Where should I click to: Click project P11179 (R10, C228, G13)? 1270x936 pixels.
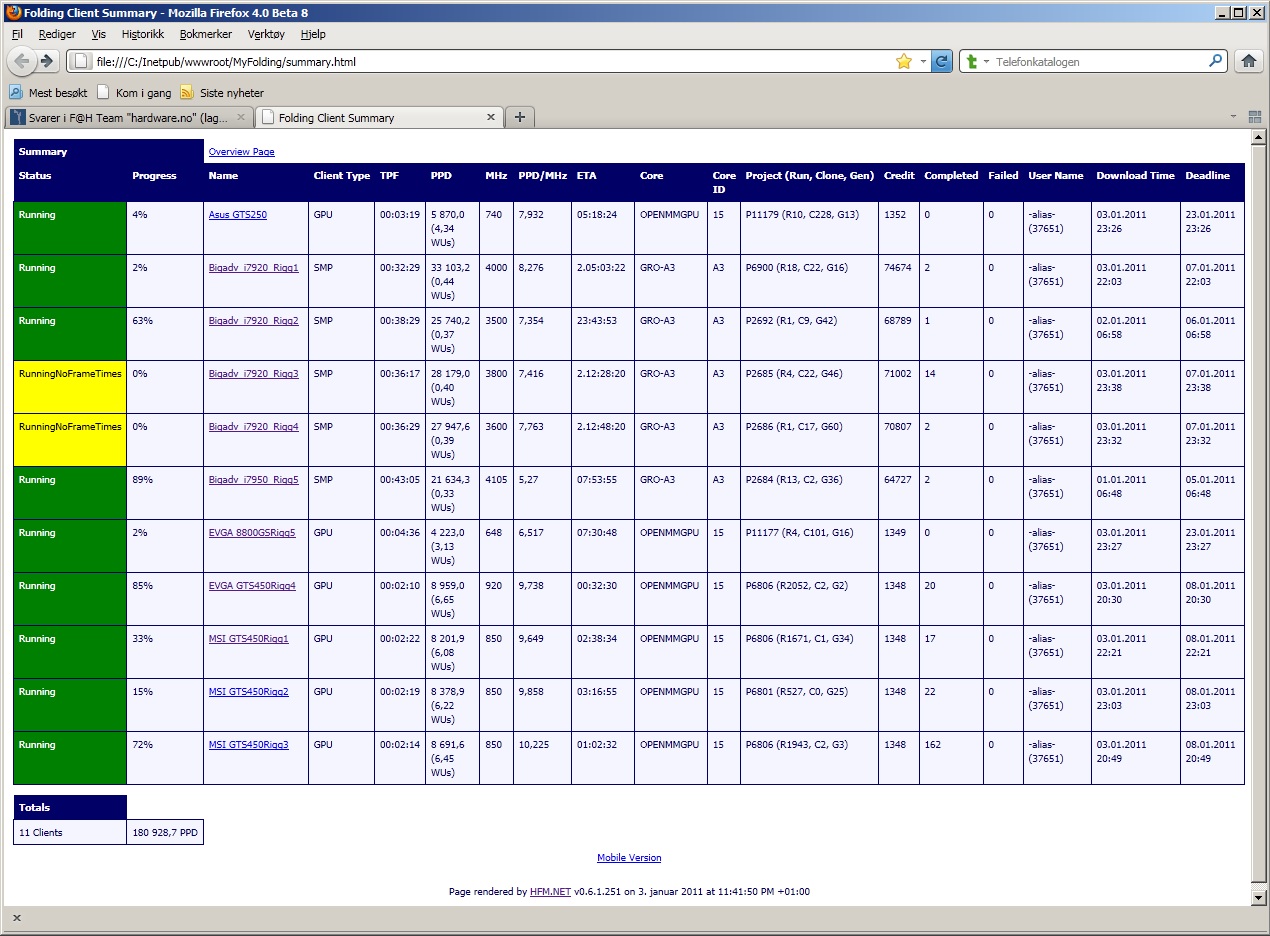[802, 215]
